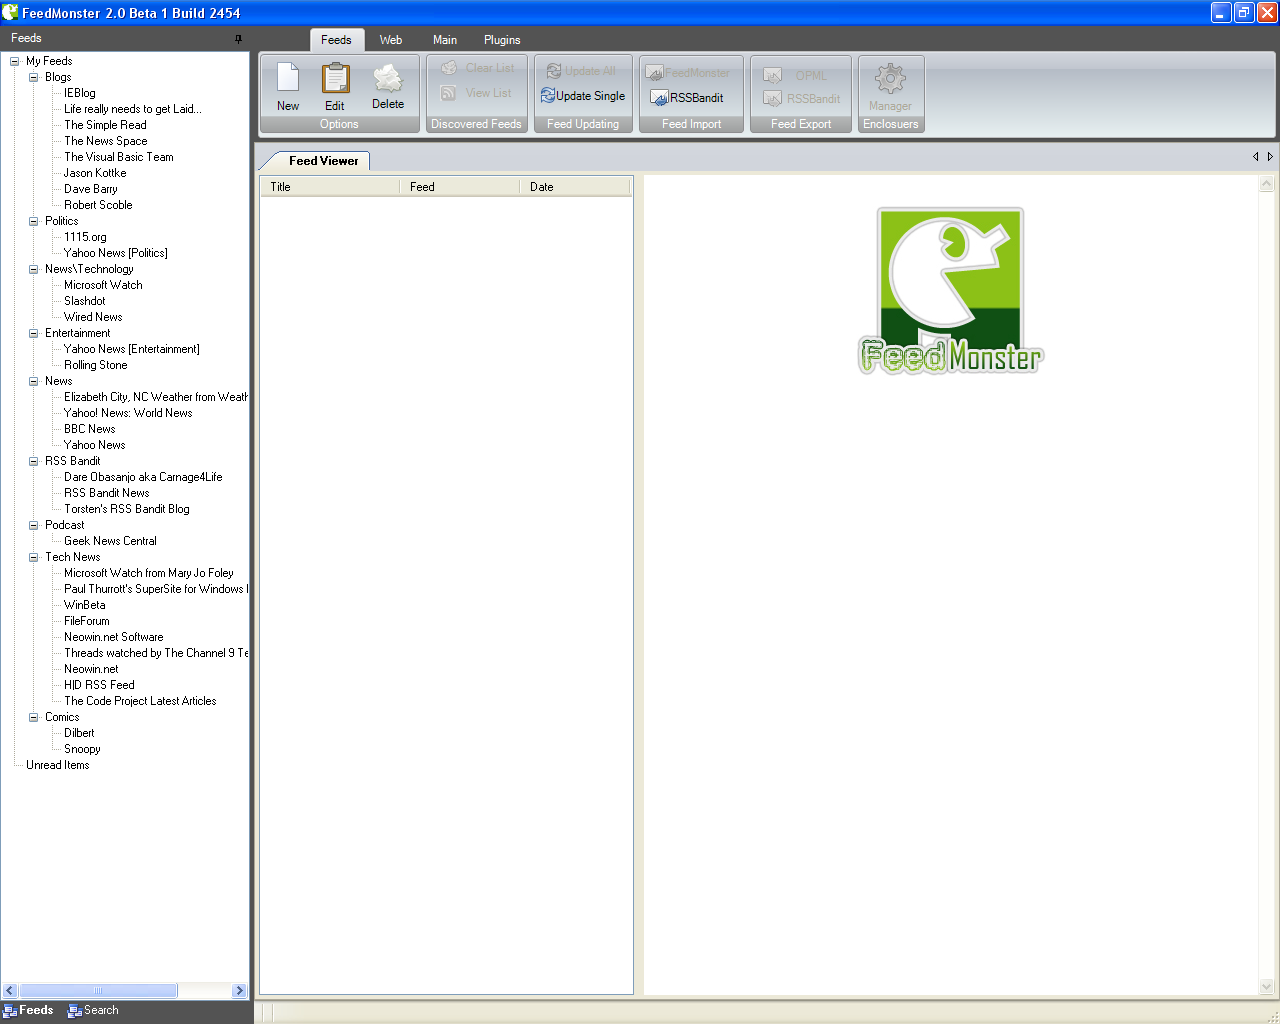Switch to Search panel at bottom

pos(93,1010)
